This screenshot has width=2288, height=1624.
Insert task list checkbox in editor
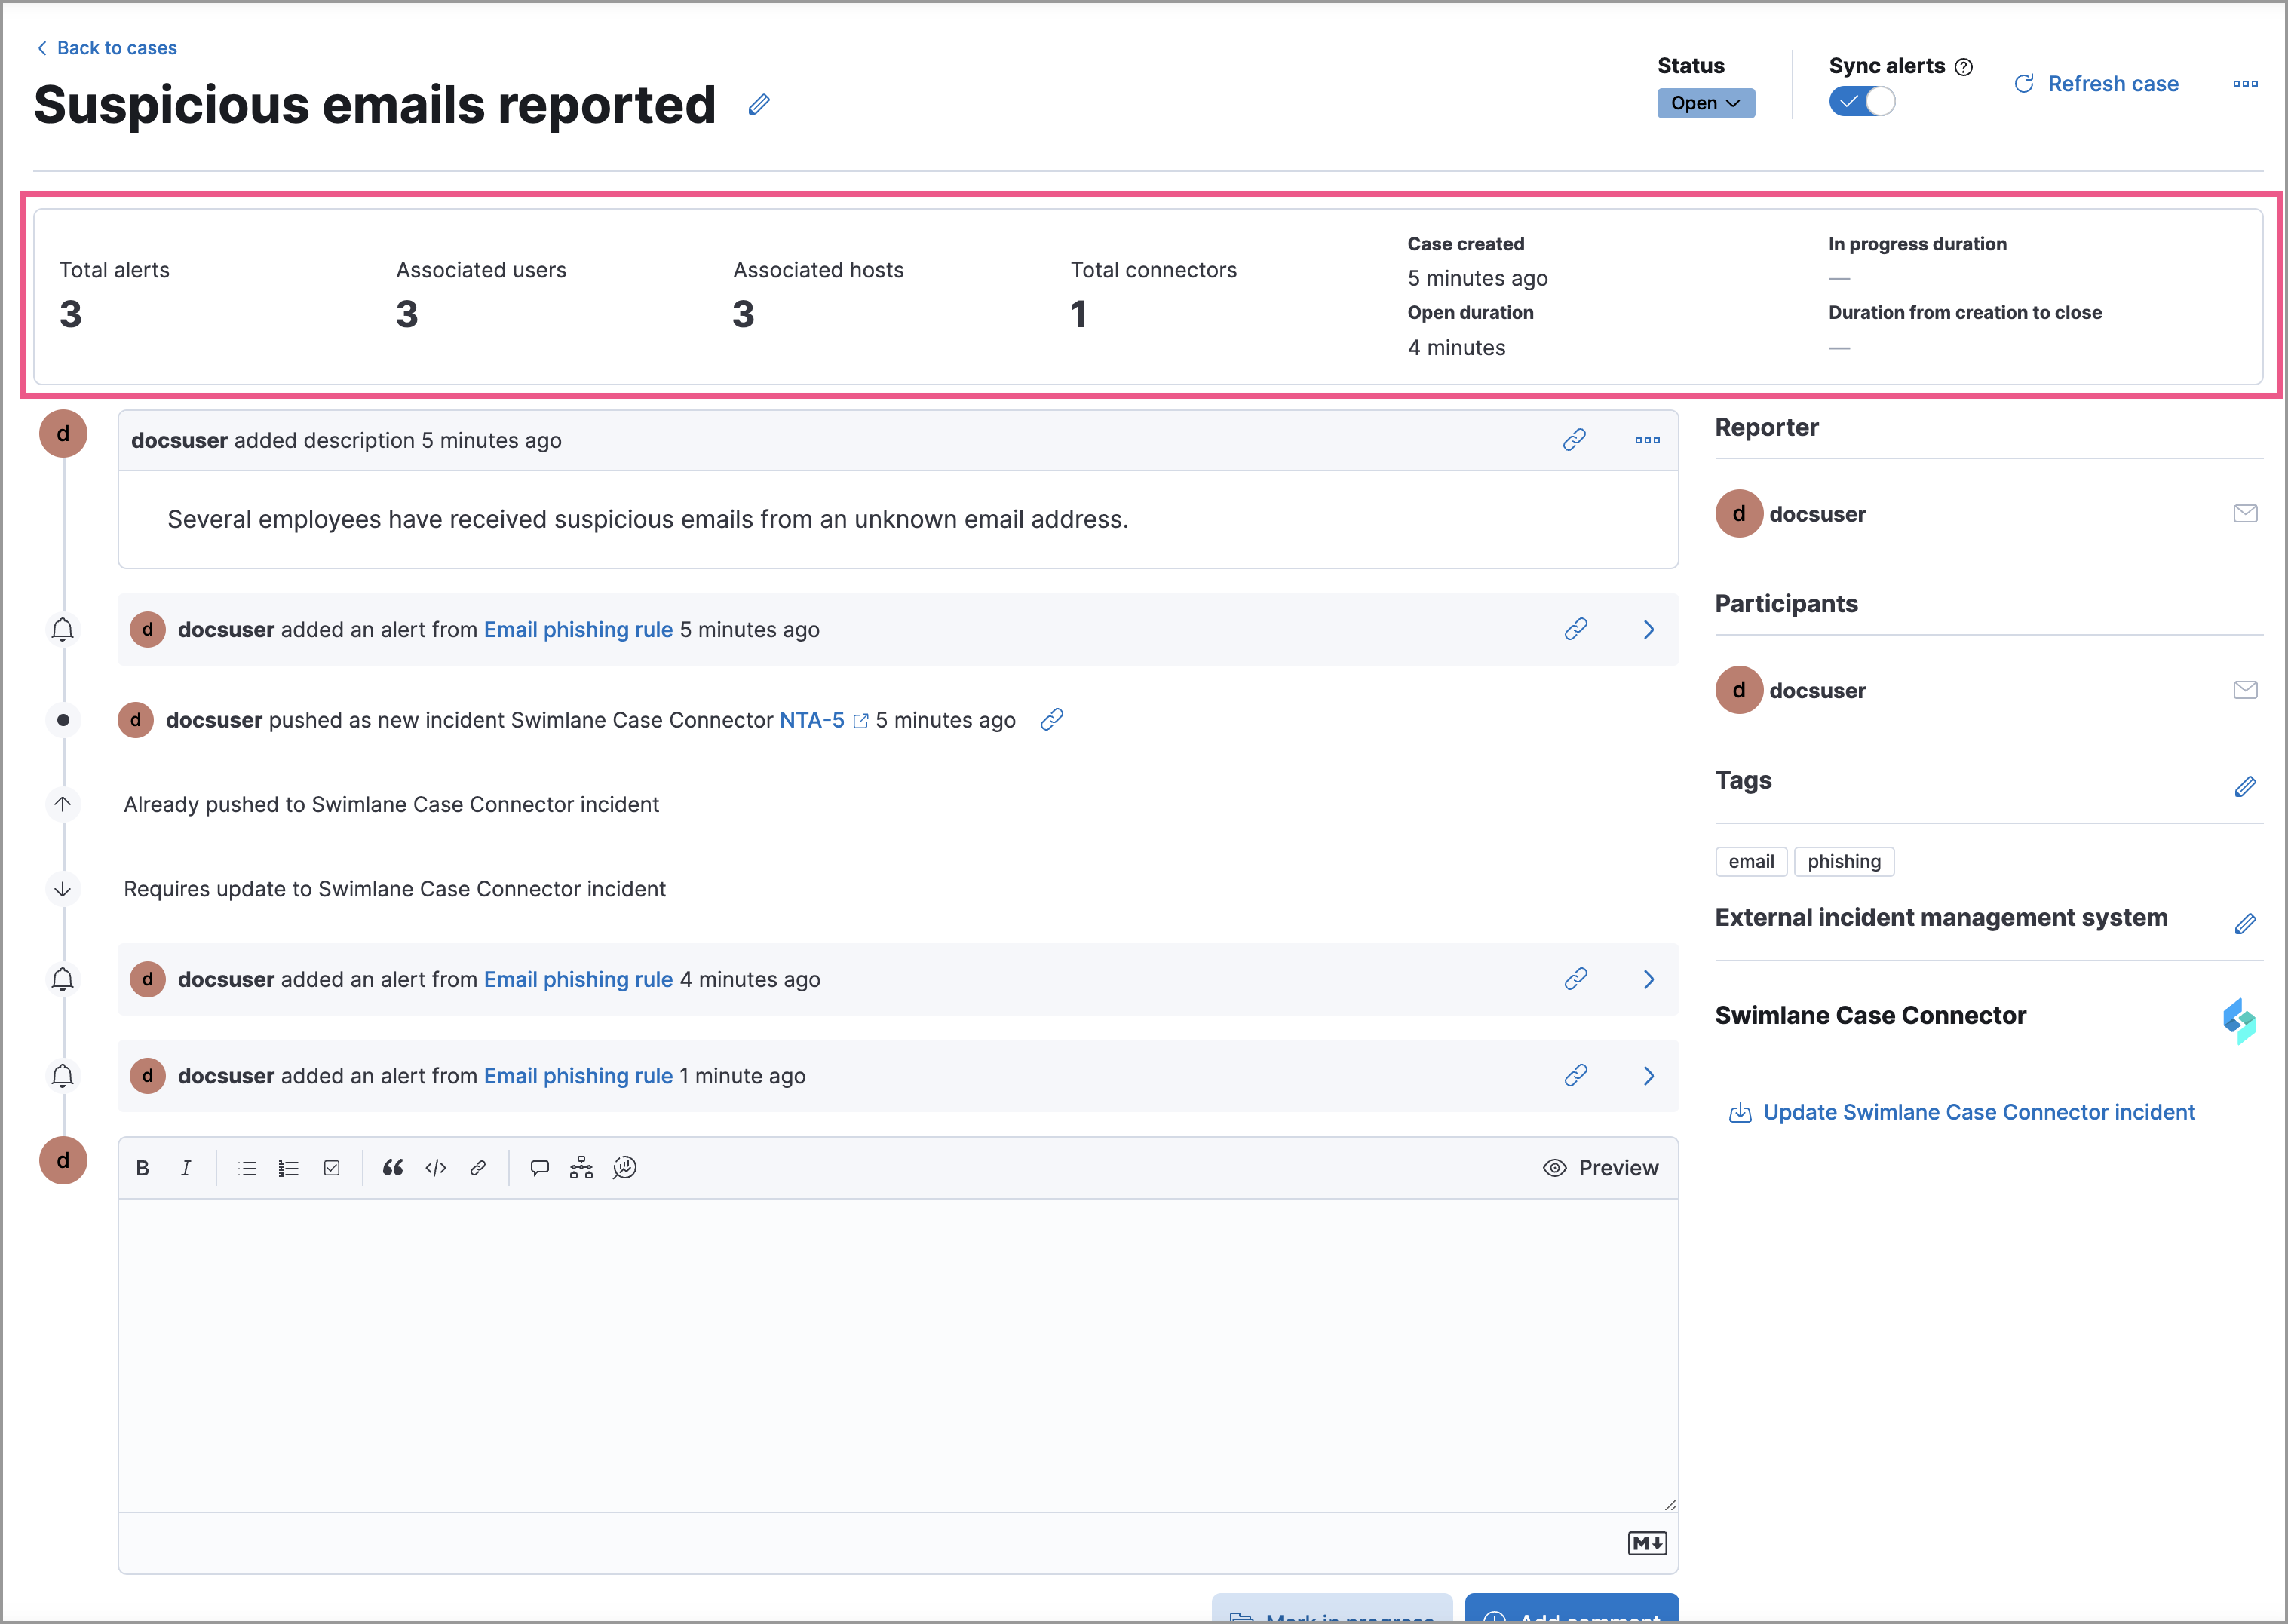click(332, 1168)
